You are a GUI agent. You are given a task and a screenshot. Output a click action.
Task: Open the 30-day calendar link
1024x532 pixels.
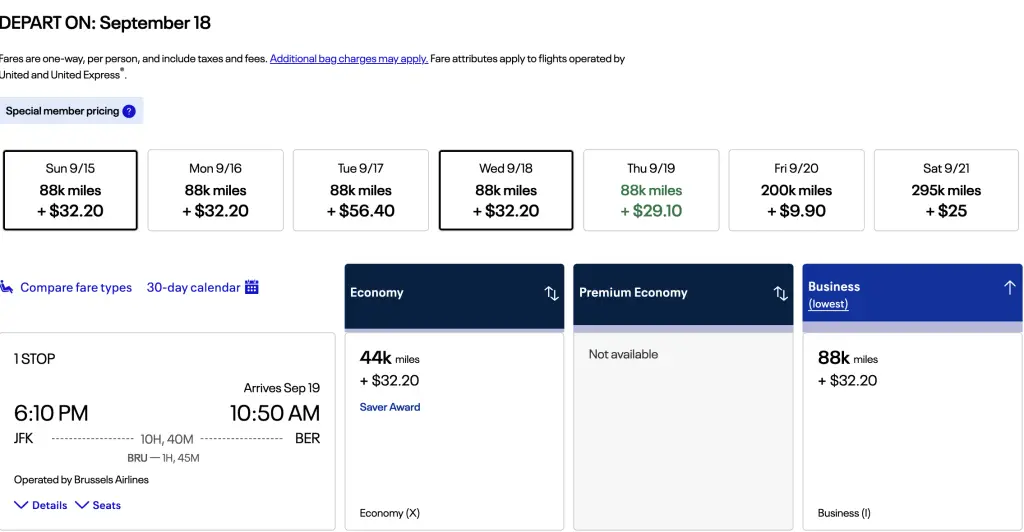[x=193, y=288]
